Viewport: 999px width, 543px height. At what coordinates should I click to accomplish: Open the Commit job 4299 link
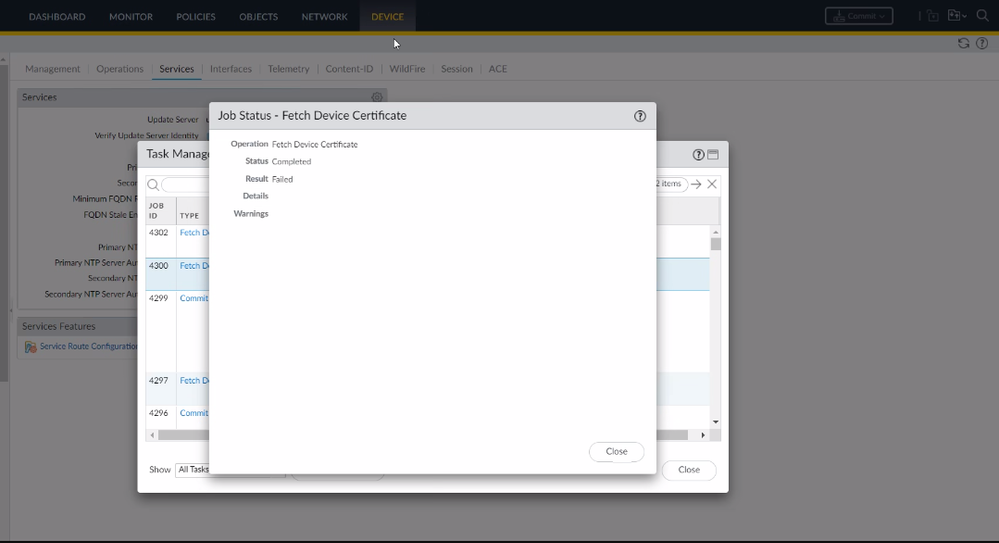point(194,298)
